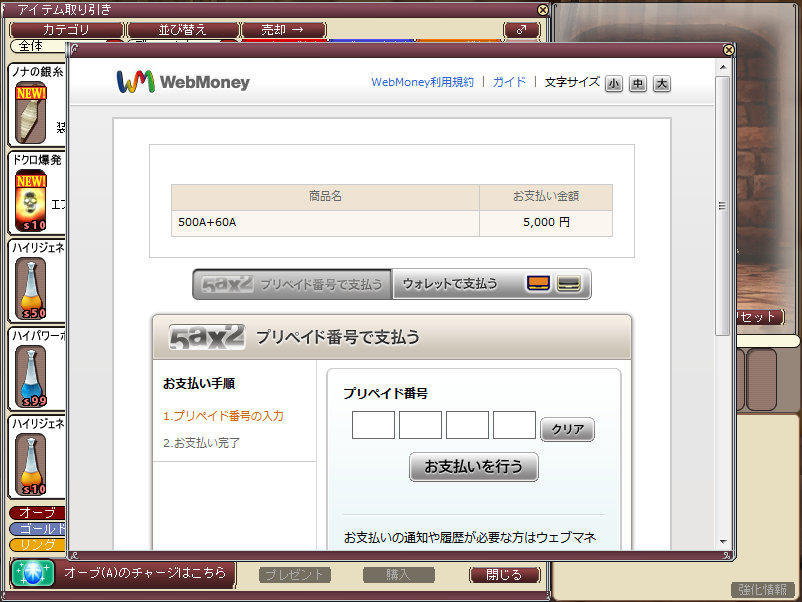Screen dimensions: 802x602
Task: Click the クリア button
Action: click(568, 429)
